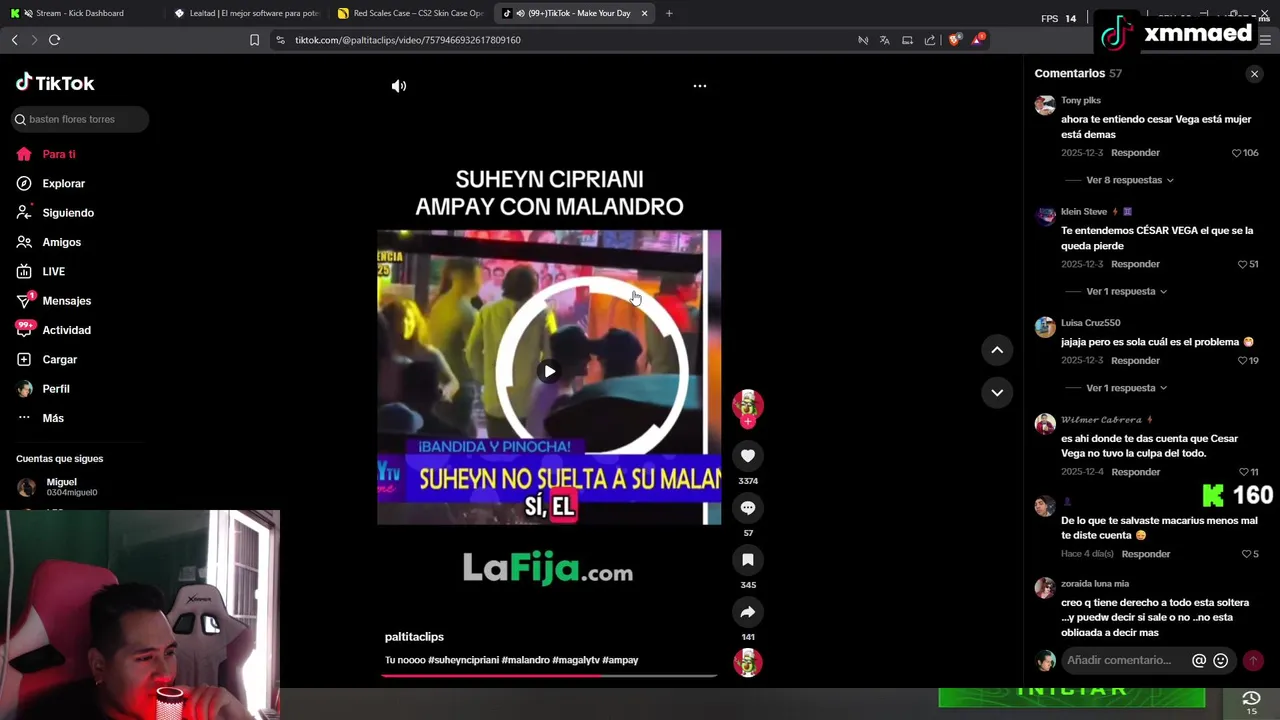Click the browser share icon
The image size is (1280, 720).
pos(930,40)
